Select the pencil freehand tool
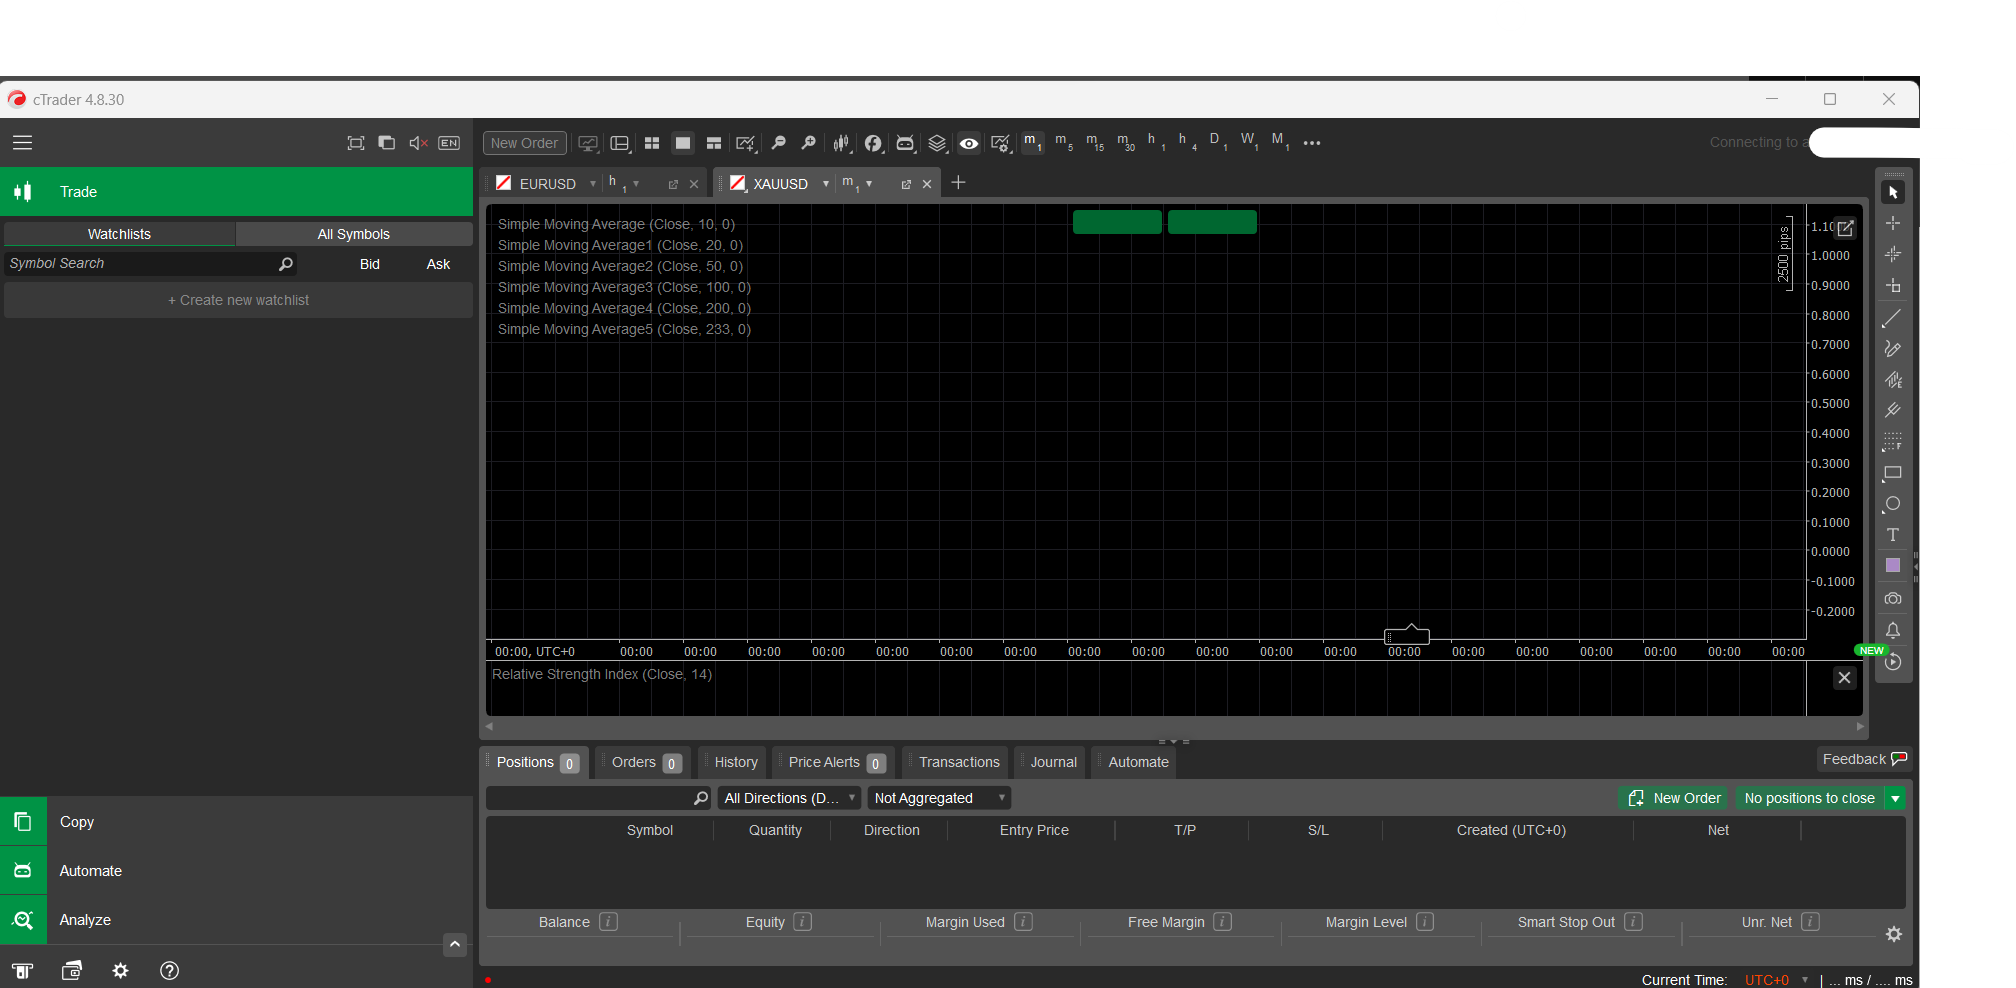The height and width of the screenshot is (988, 2016). (1893, 349)
